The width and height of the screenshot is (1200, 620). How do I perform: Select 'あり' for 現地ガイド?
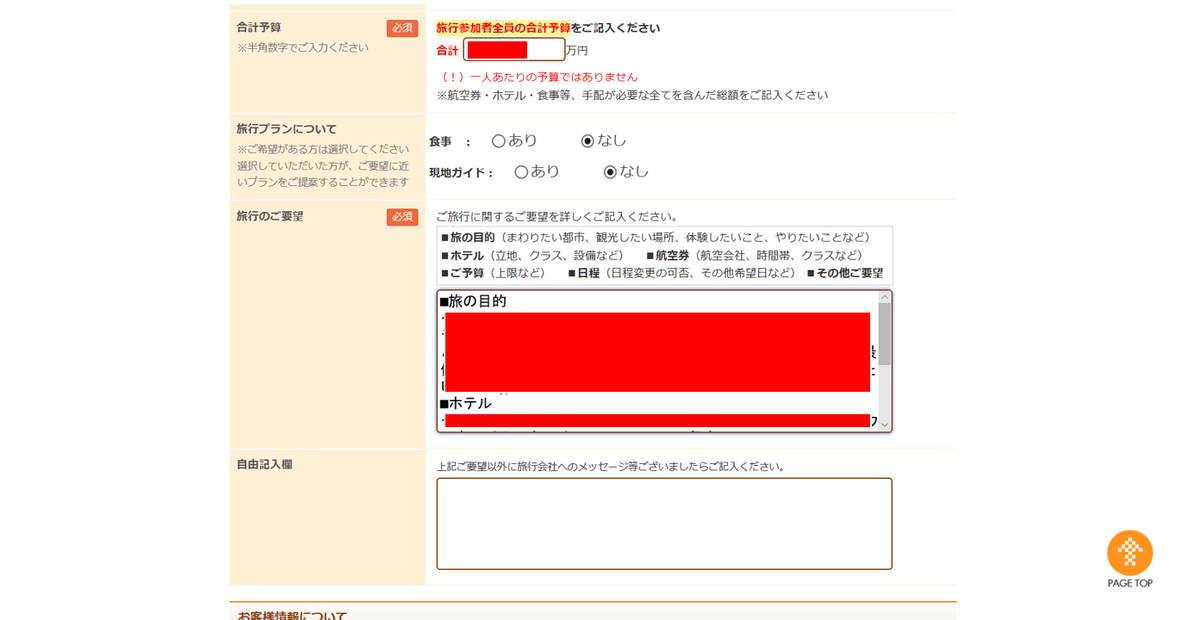pos(521,172)
